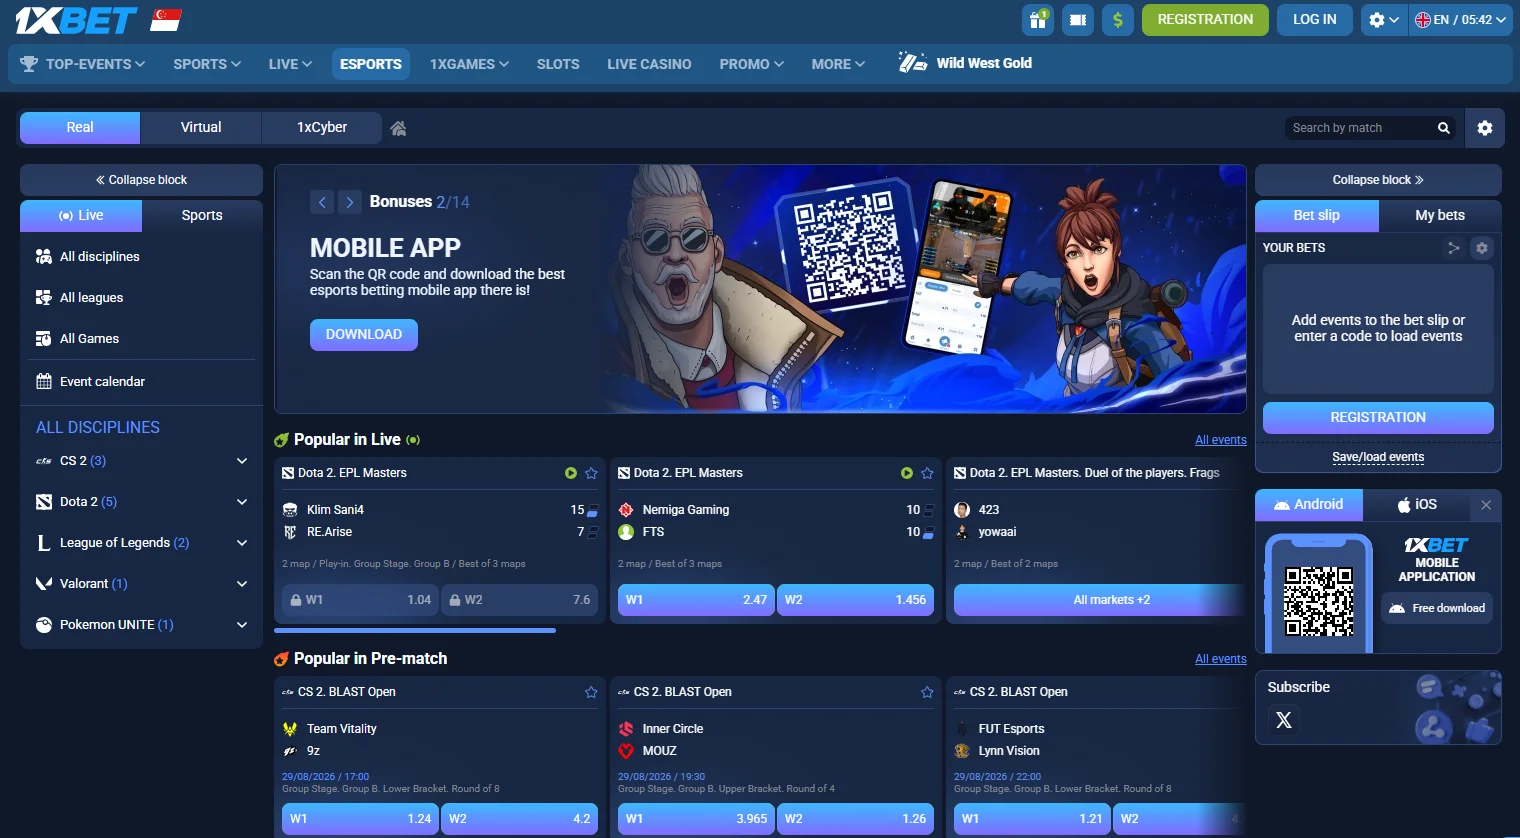Click Free download app button
The height and width of the screenshot is (838, 1520).
coord(1437,608)
